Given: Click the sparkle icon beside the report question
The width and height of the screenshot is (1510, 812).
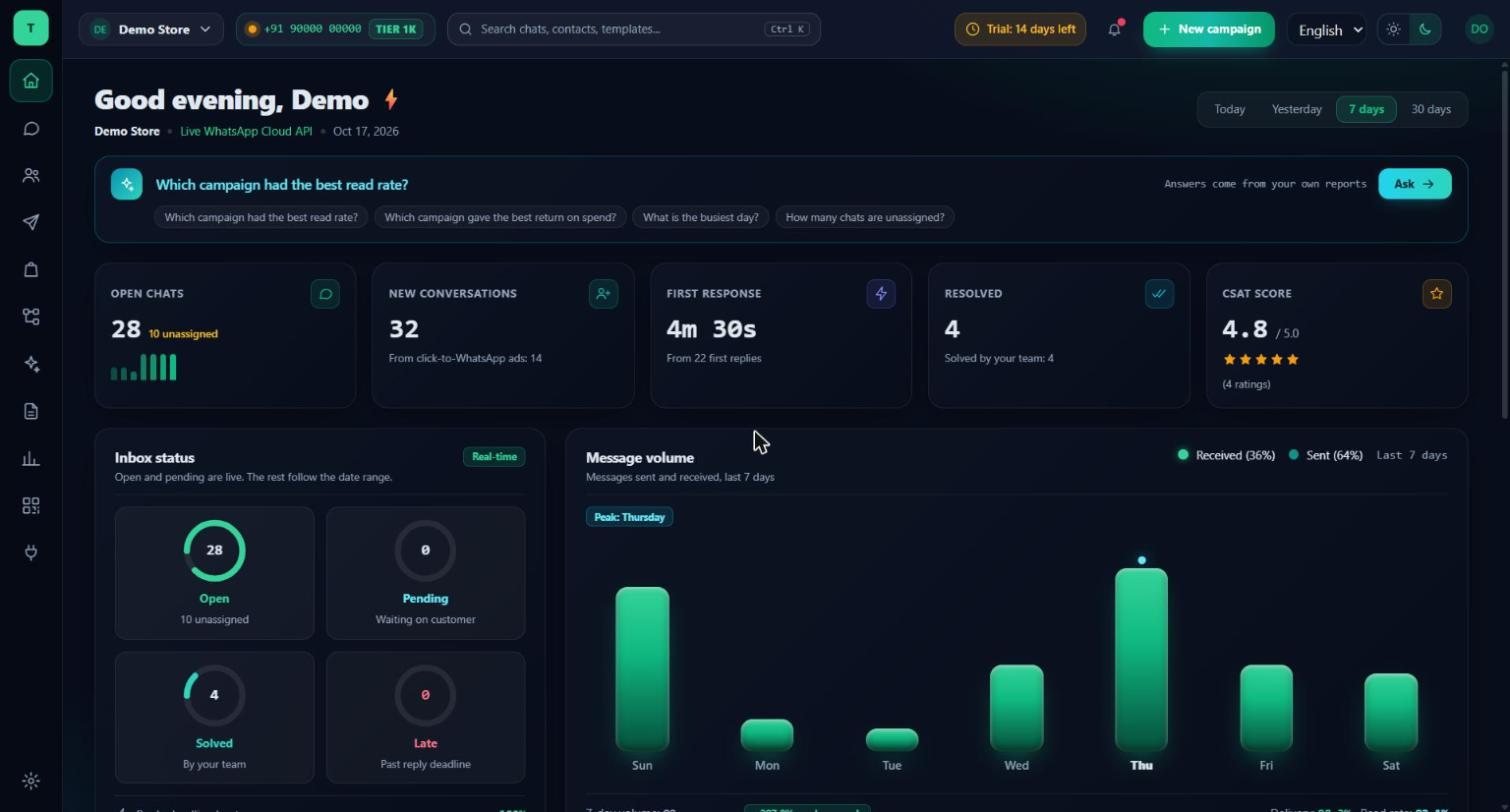Looking at the screenshot, I should click(x=126, y=184).
